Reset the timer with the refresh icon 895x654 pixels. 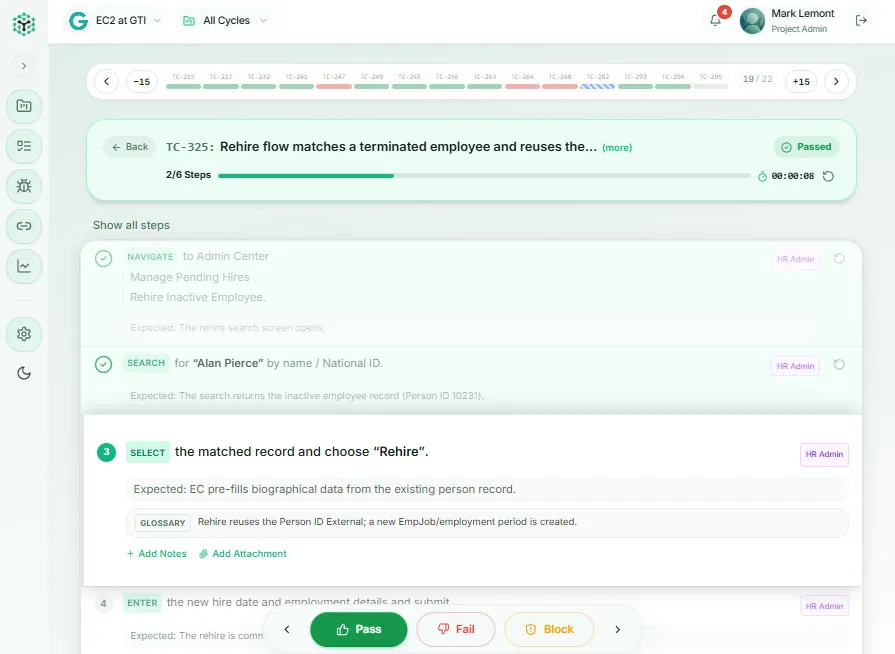[x=828, y=176]
